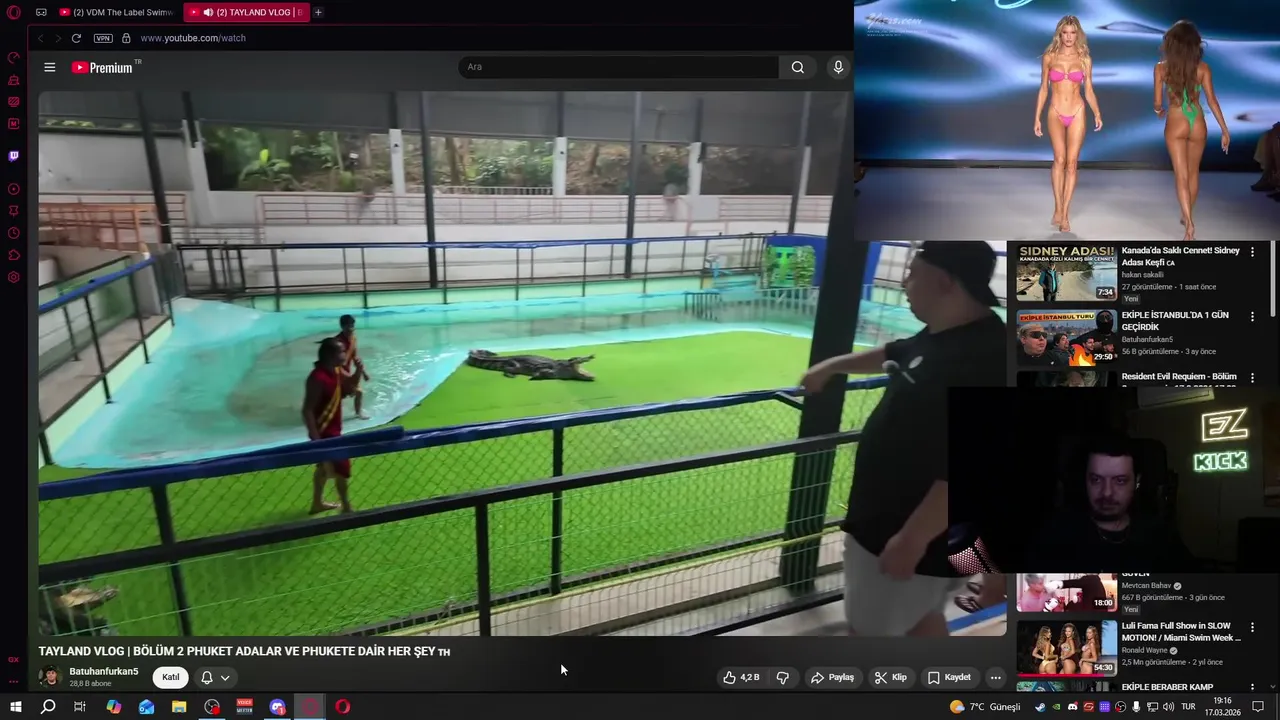Open Settings gear in Opera sidebar
This screenshot has width=1280, height=720.
(x=14, y=277)
